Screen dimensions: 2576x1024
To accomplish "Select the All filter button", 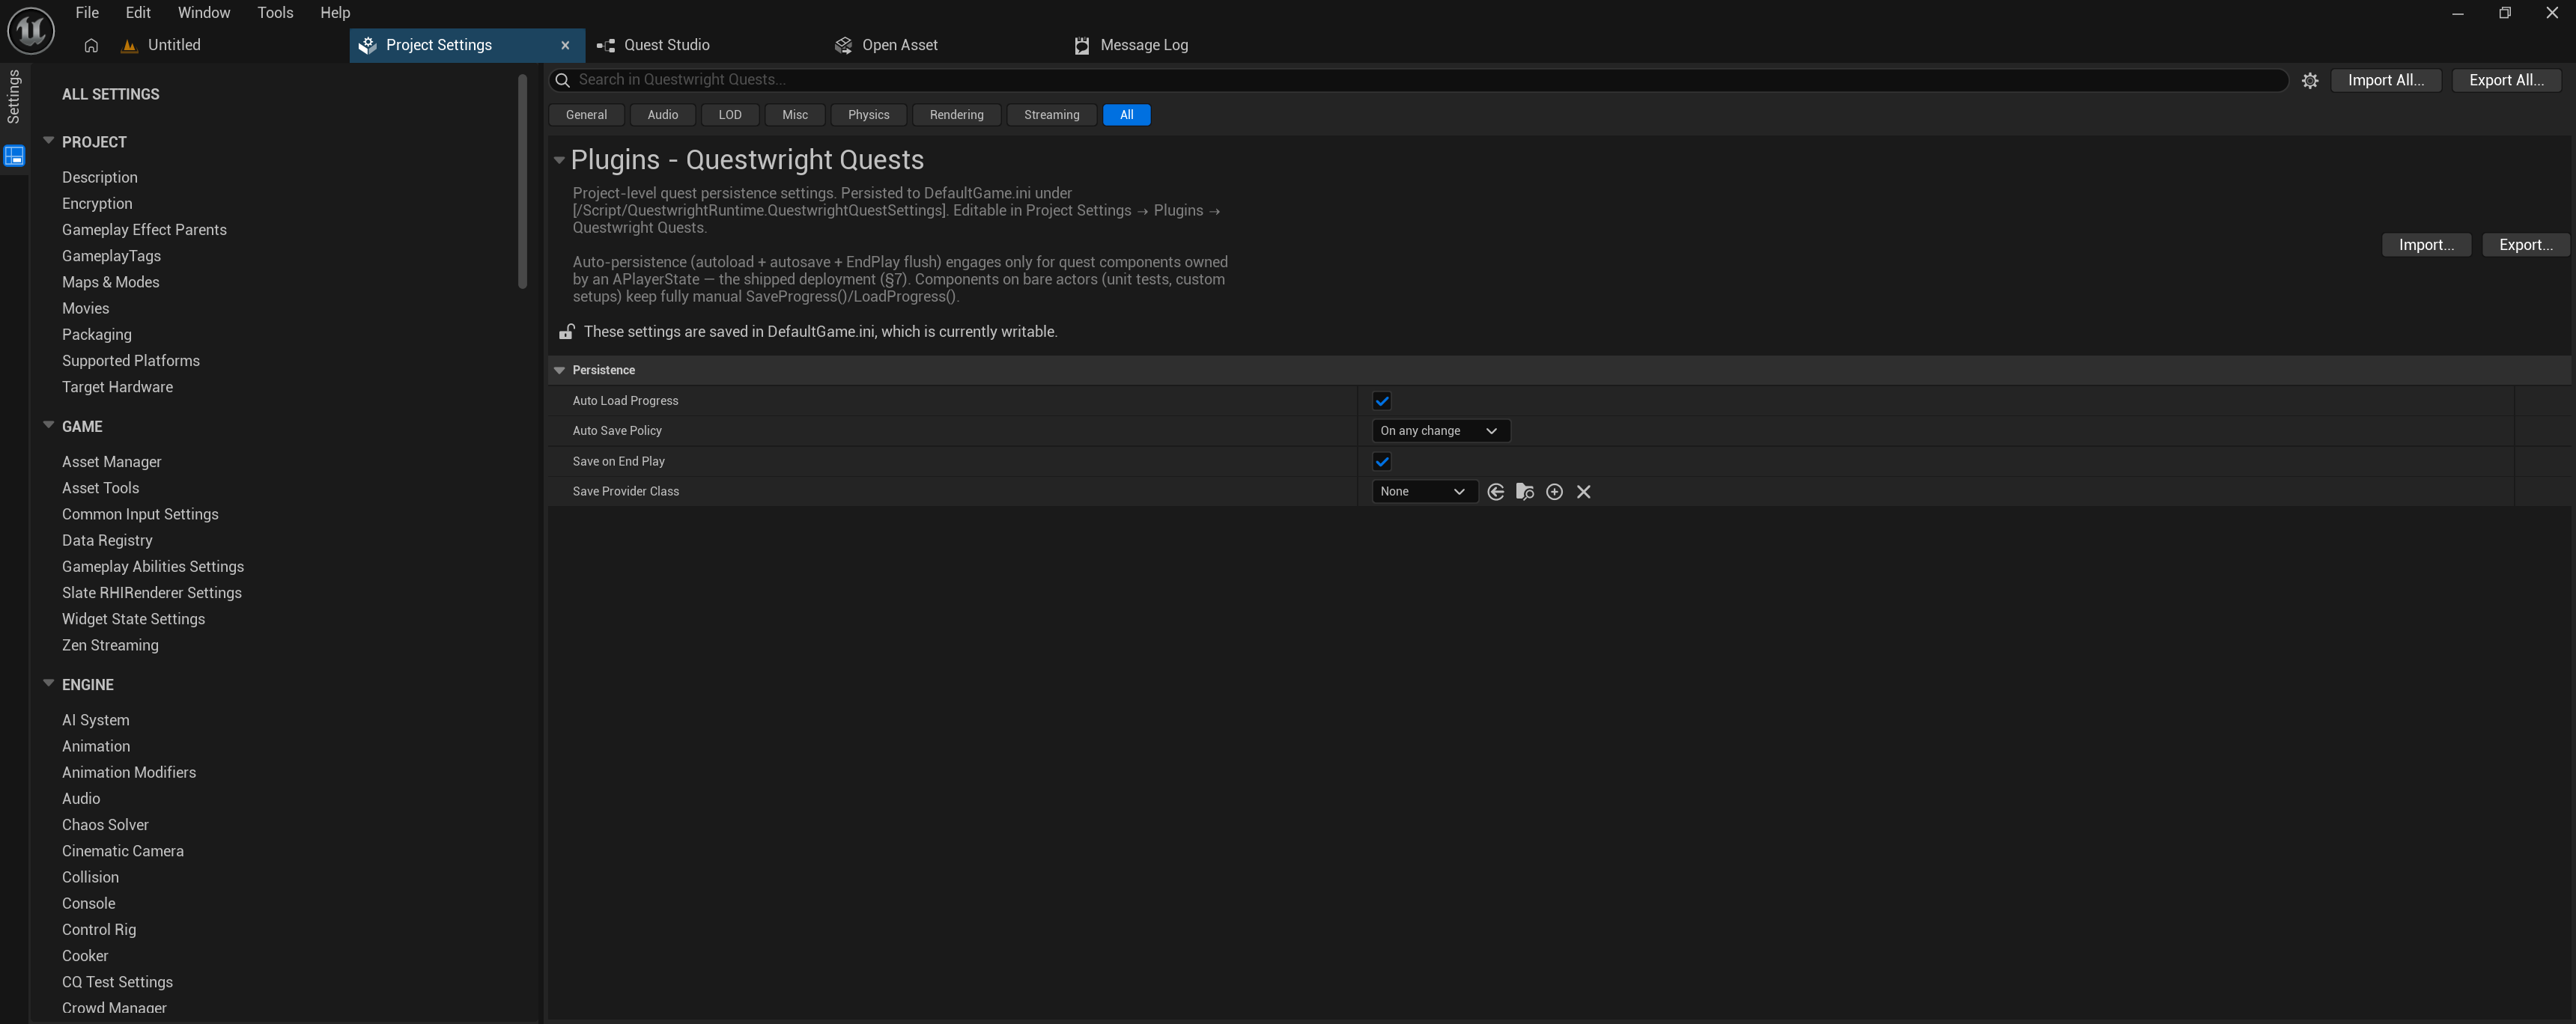I will click(x=1126, y=115).
